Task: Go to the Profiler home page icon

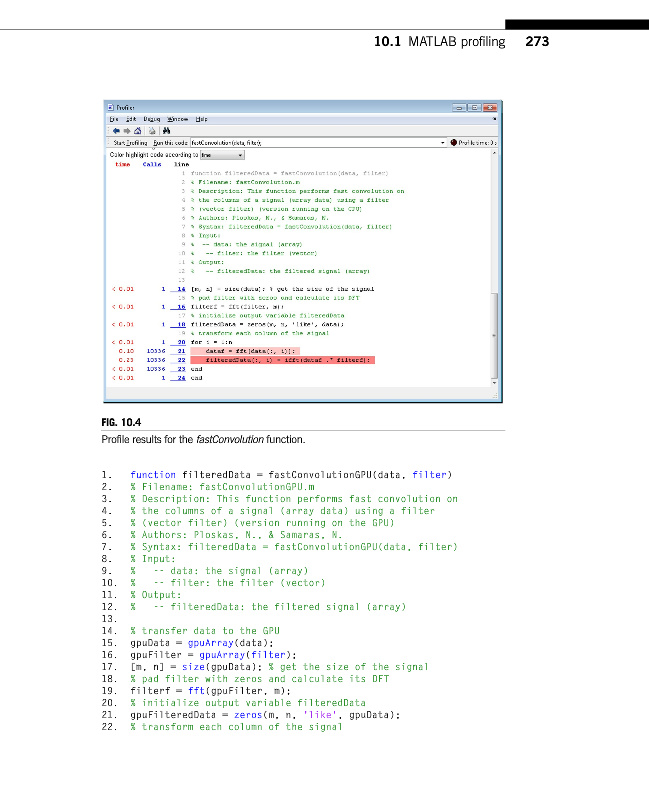Action: (x=137, y=130)
